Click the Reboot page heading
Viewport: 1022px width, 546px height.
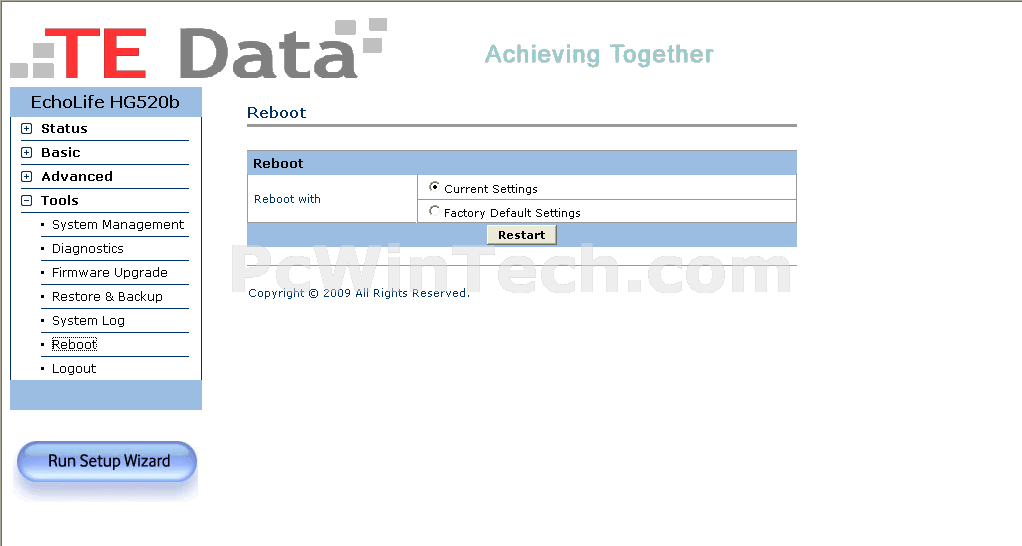pyautogui.click(x=276, y=113)
